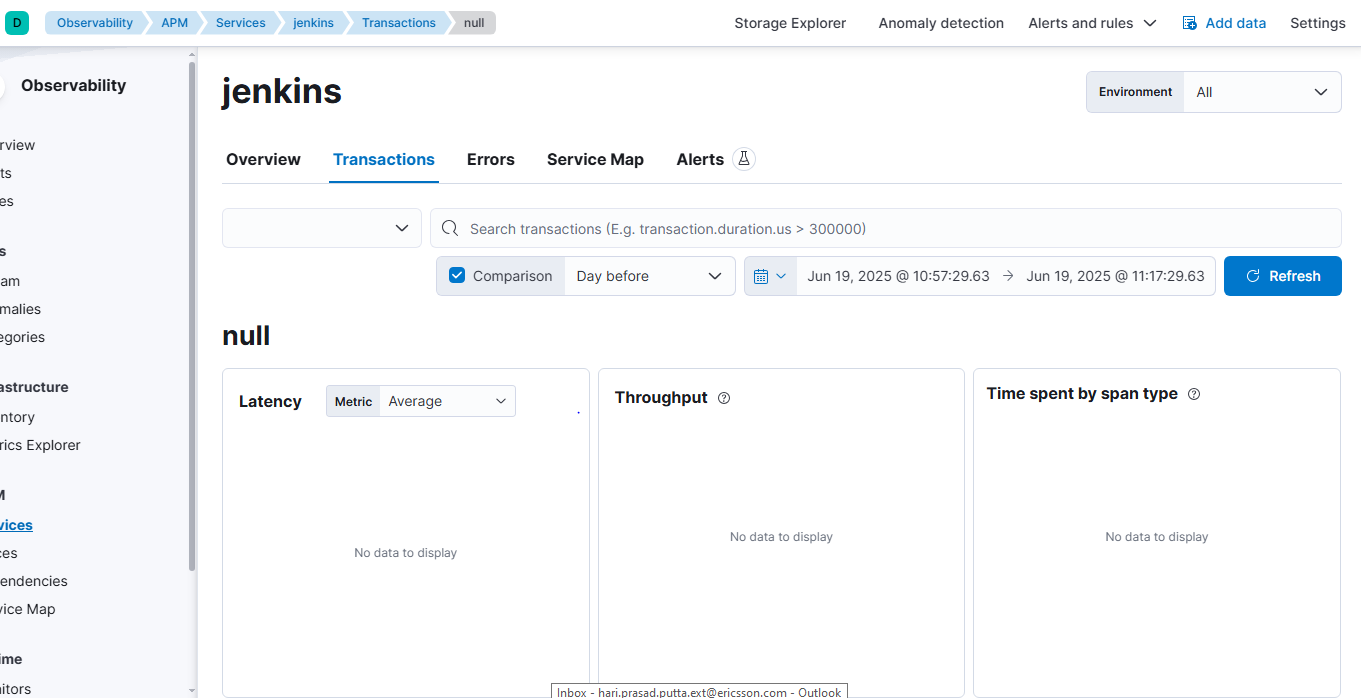Click the green D space avatar icon

coord(17,23)
